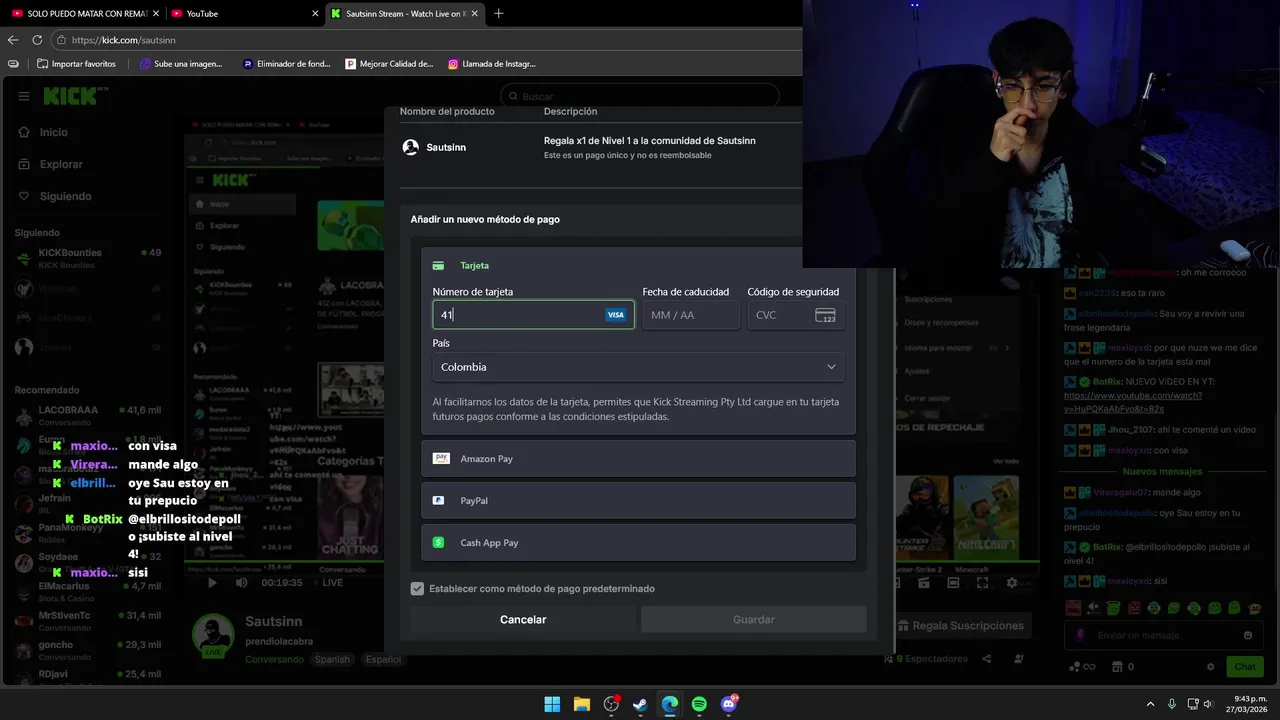Open Eliminador de fondo bookmark
Screen dimensions: 1280x720
pyautogui.click(x=286, y=64)
